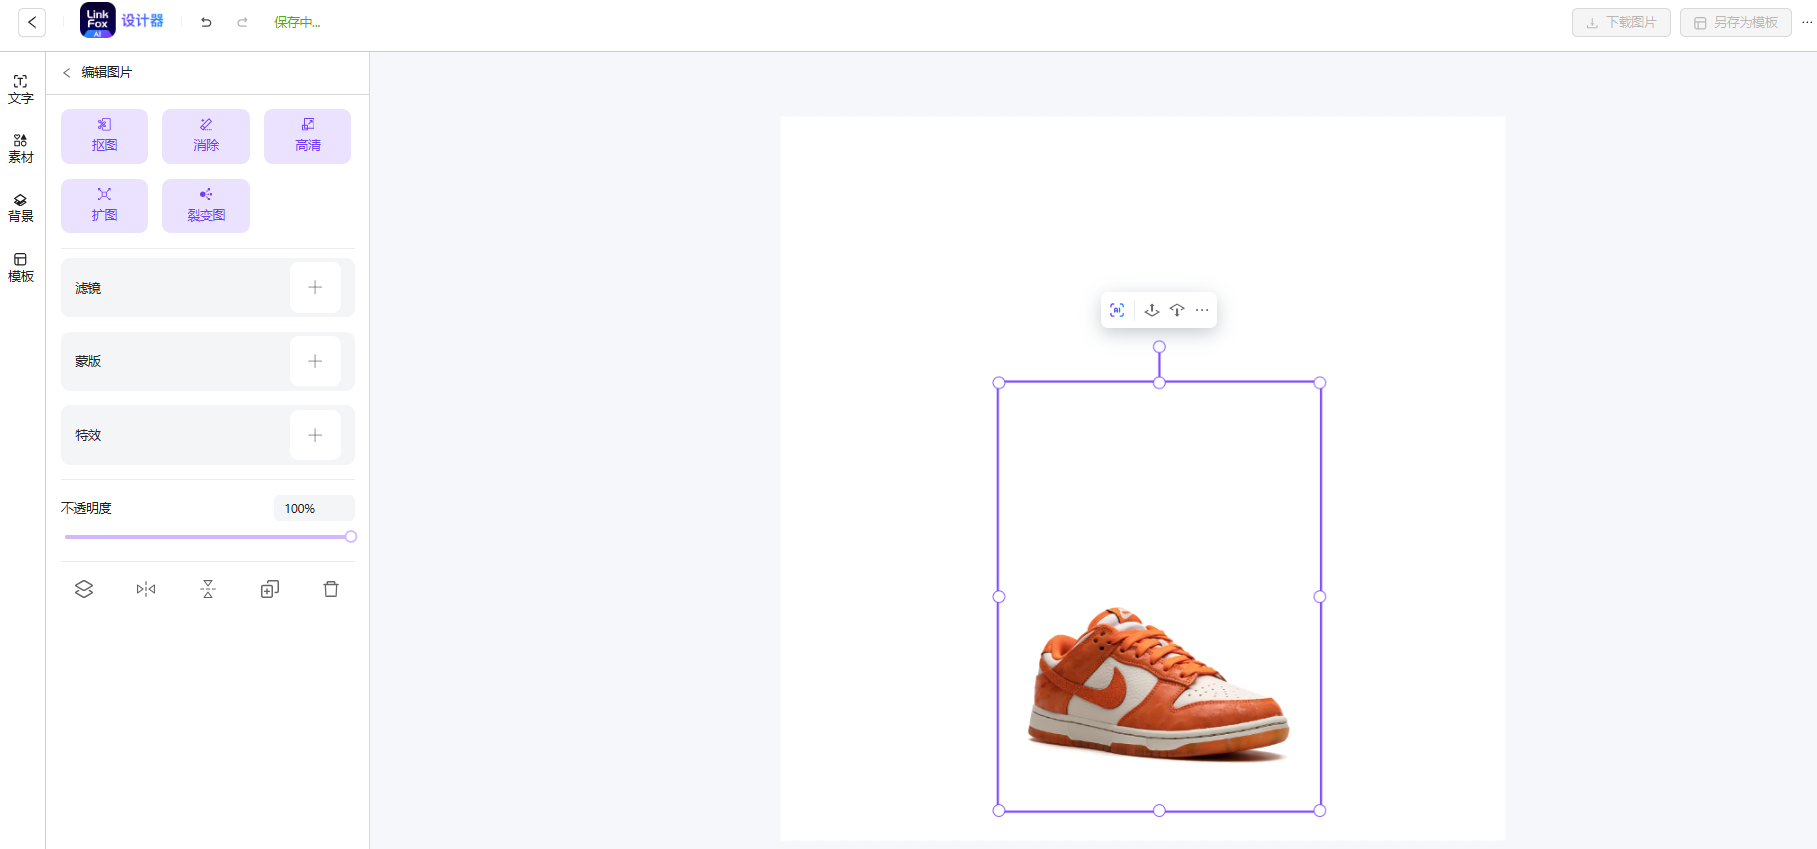Flip the image horizontally

point(146,589)
